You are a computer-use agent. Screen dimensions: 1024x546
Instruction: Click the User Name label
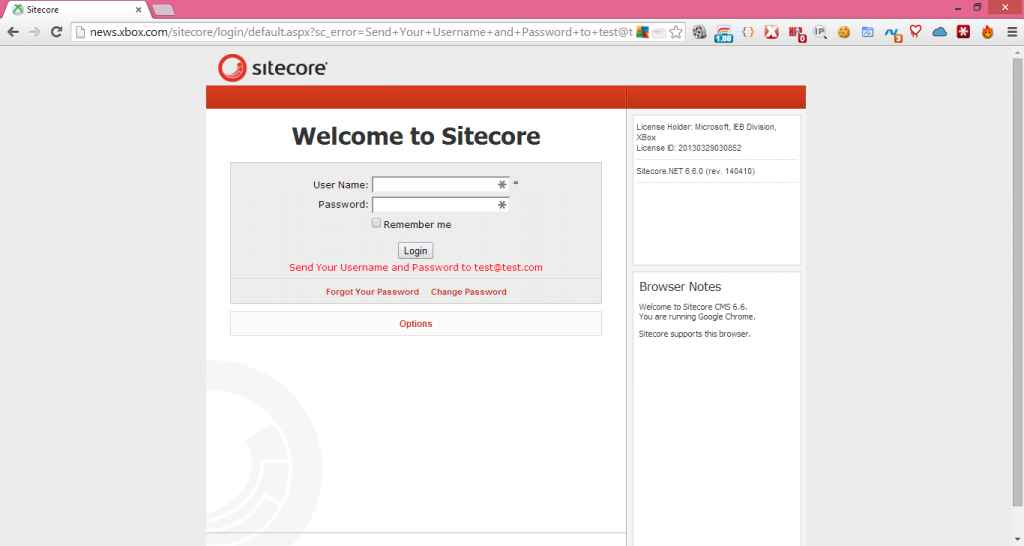(x=340, y=185)
